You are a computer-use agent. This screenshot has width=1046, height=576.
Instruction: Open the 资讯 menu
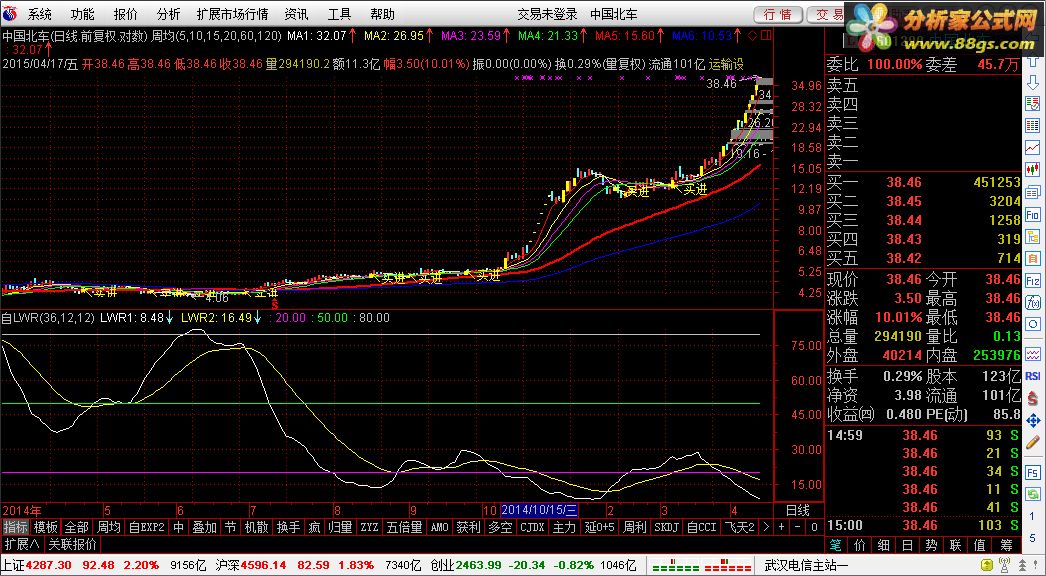click(296, 14)
